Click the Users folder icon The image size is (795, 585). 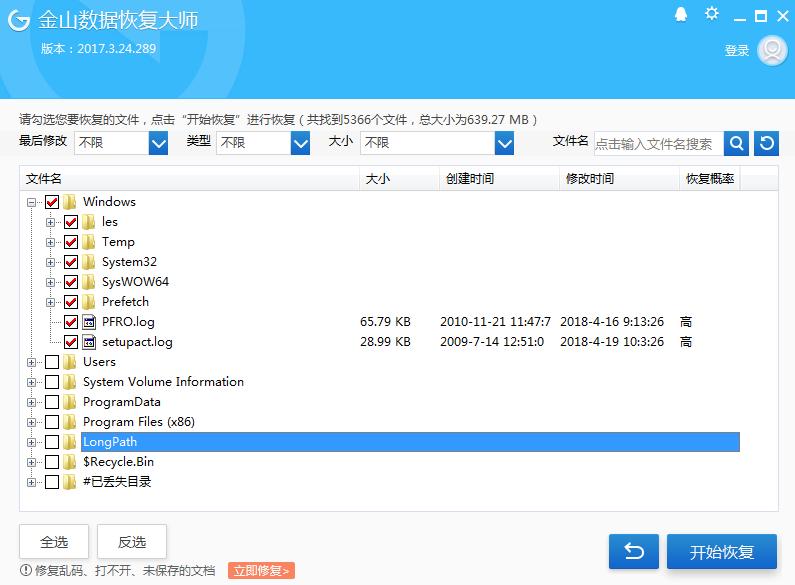(69, 362)
